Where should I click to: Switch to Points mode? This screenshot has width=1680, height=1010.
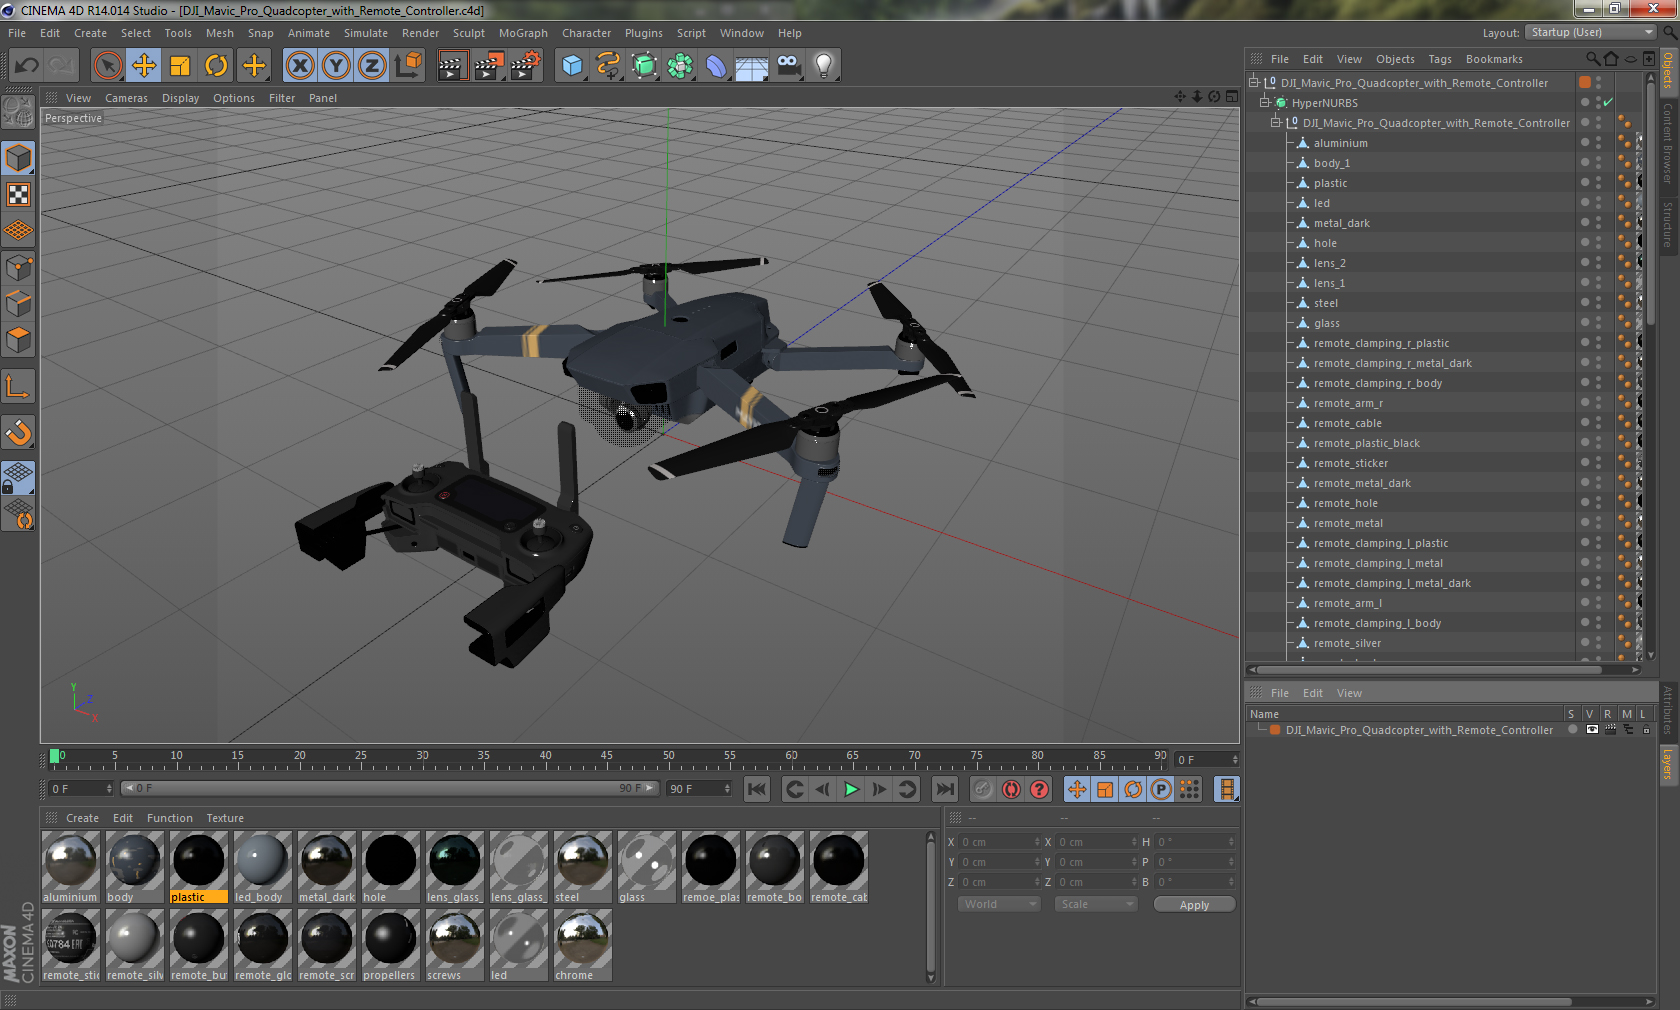click(19, 267)
